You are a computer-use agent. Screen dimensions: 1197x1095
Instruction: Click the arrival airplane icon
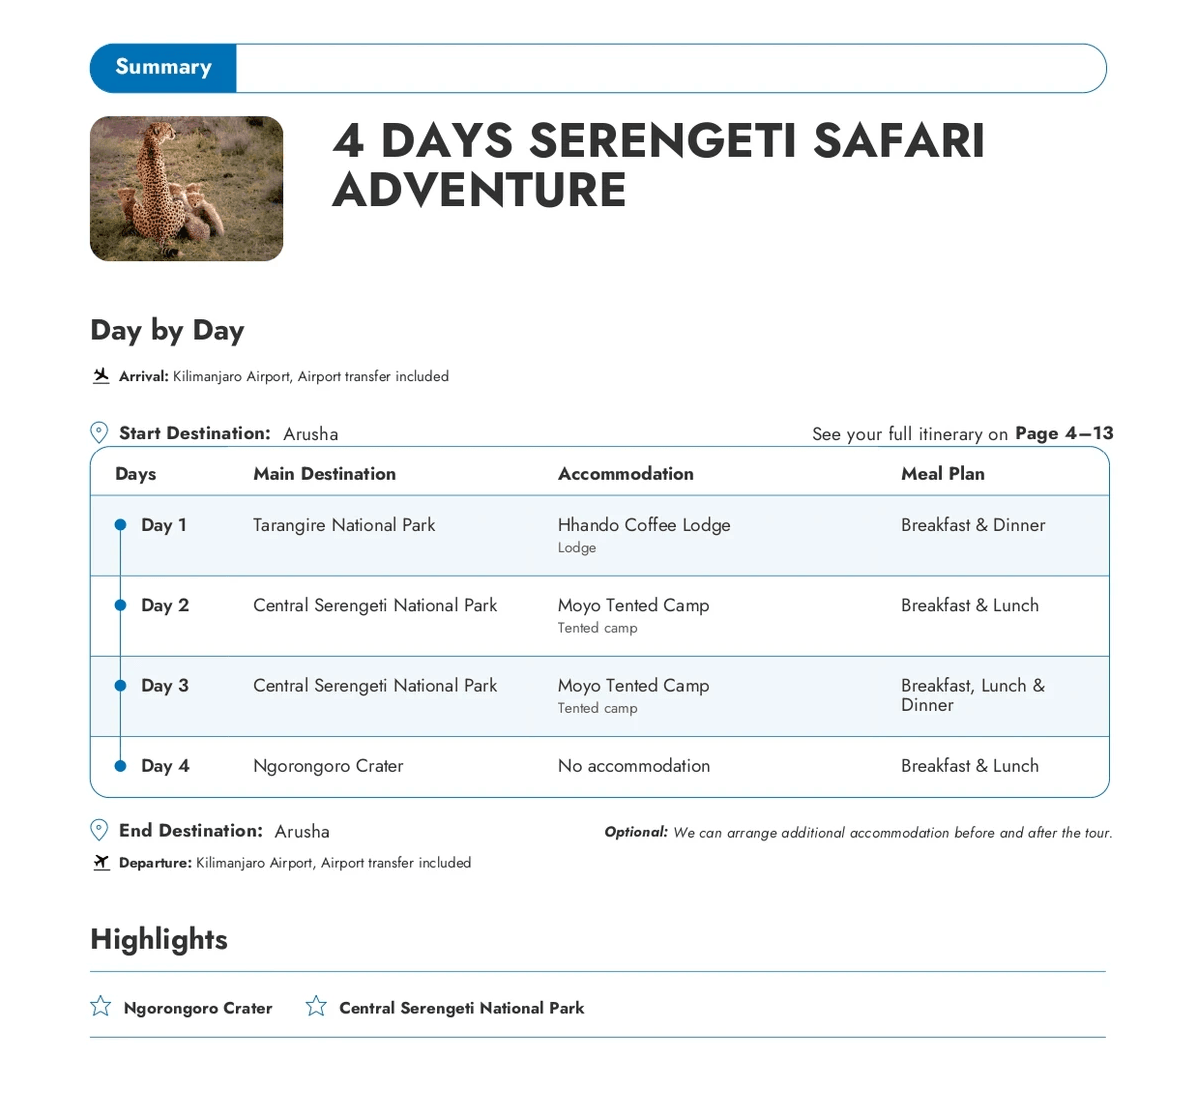(x=101, y=376)
